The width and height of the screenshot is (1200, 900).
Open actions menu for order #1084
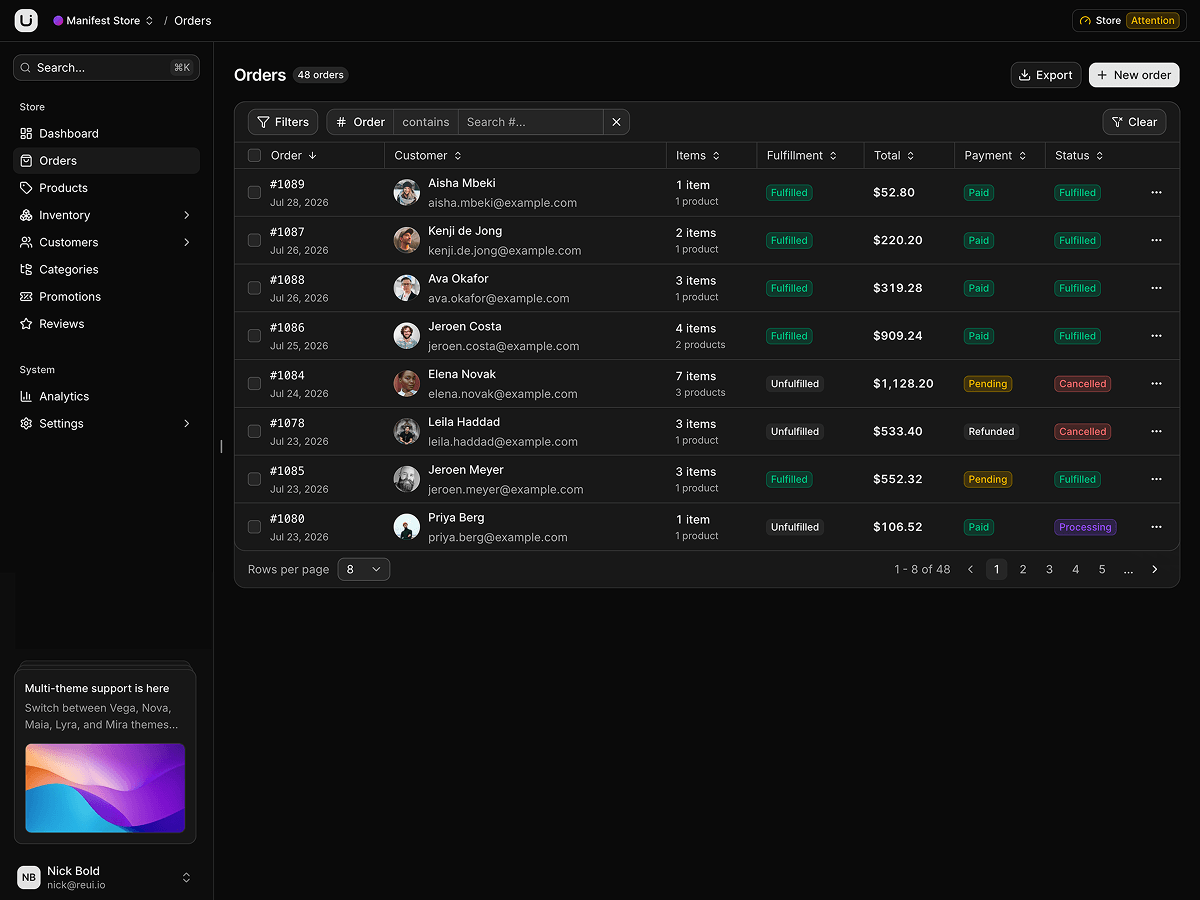tap(1156, 383)
